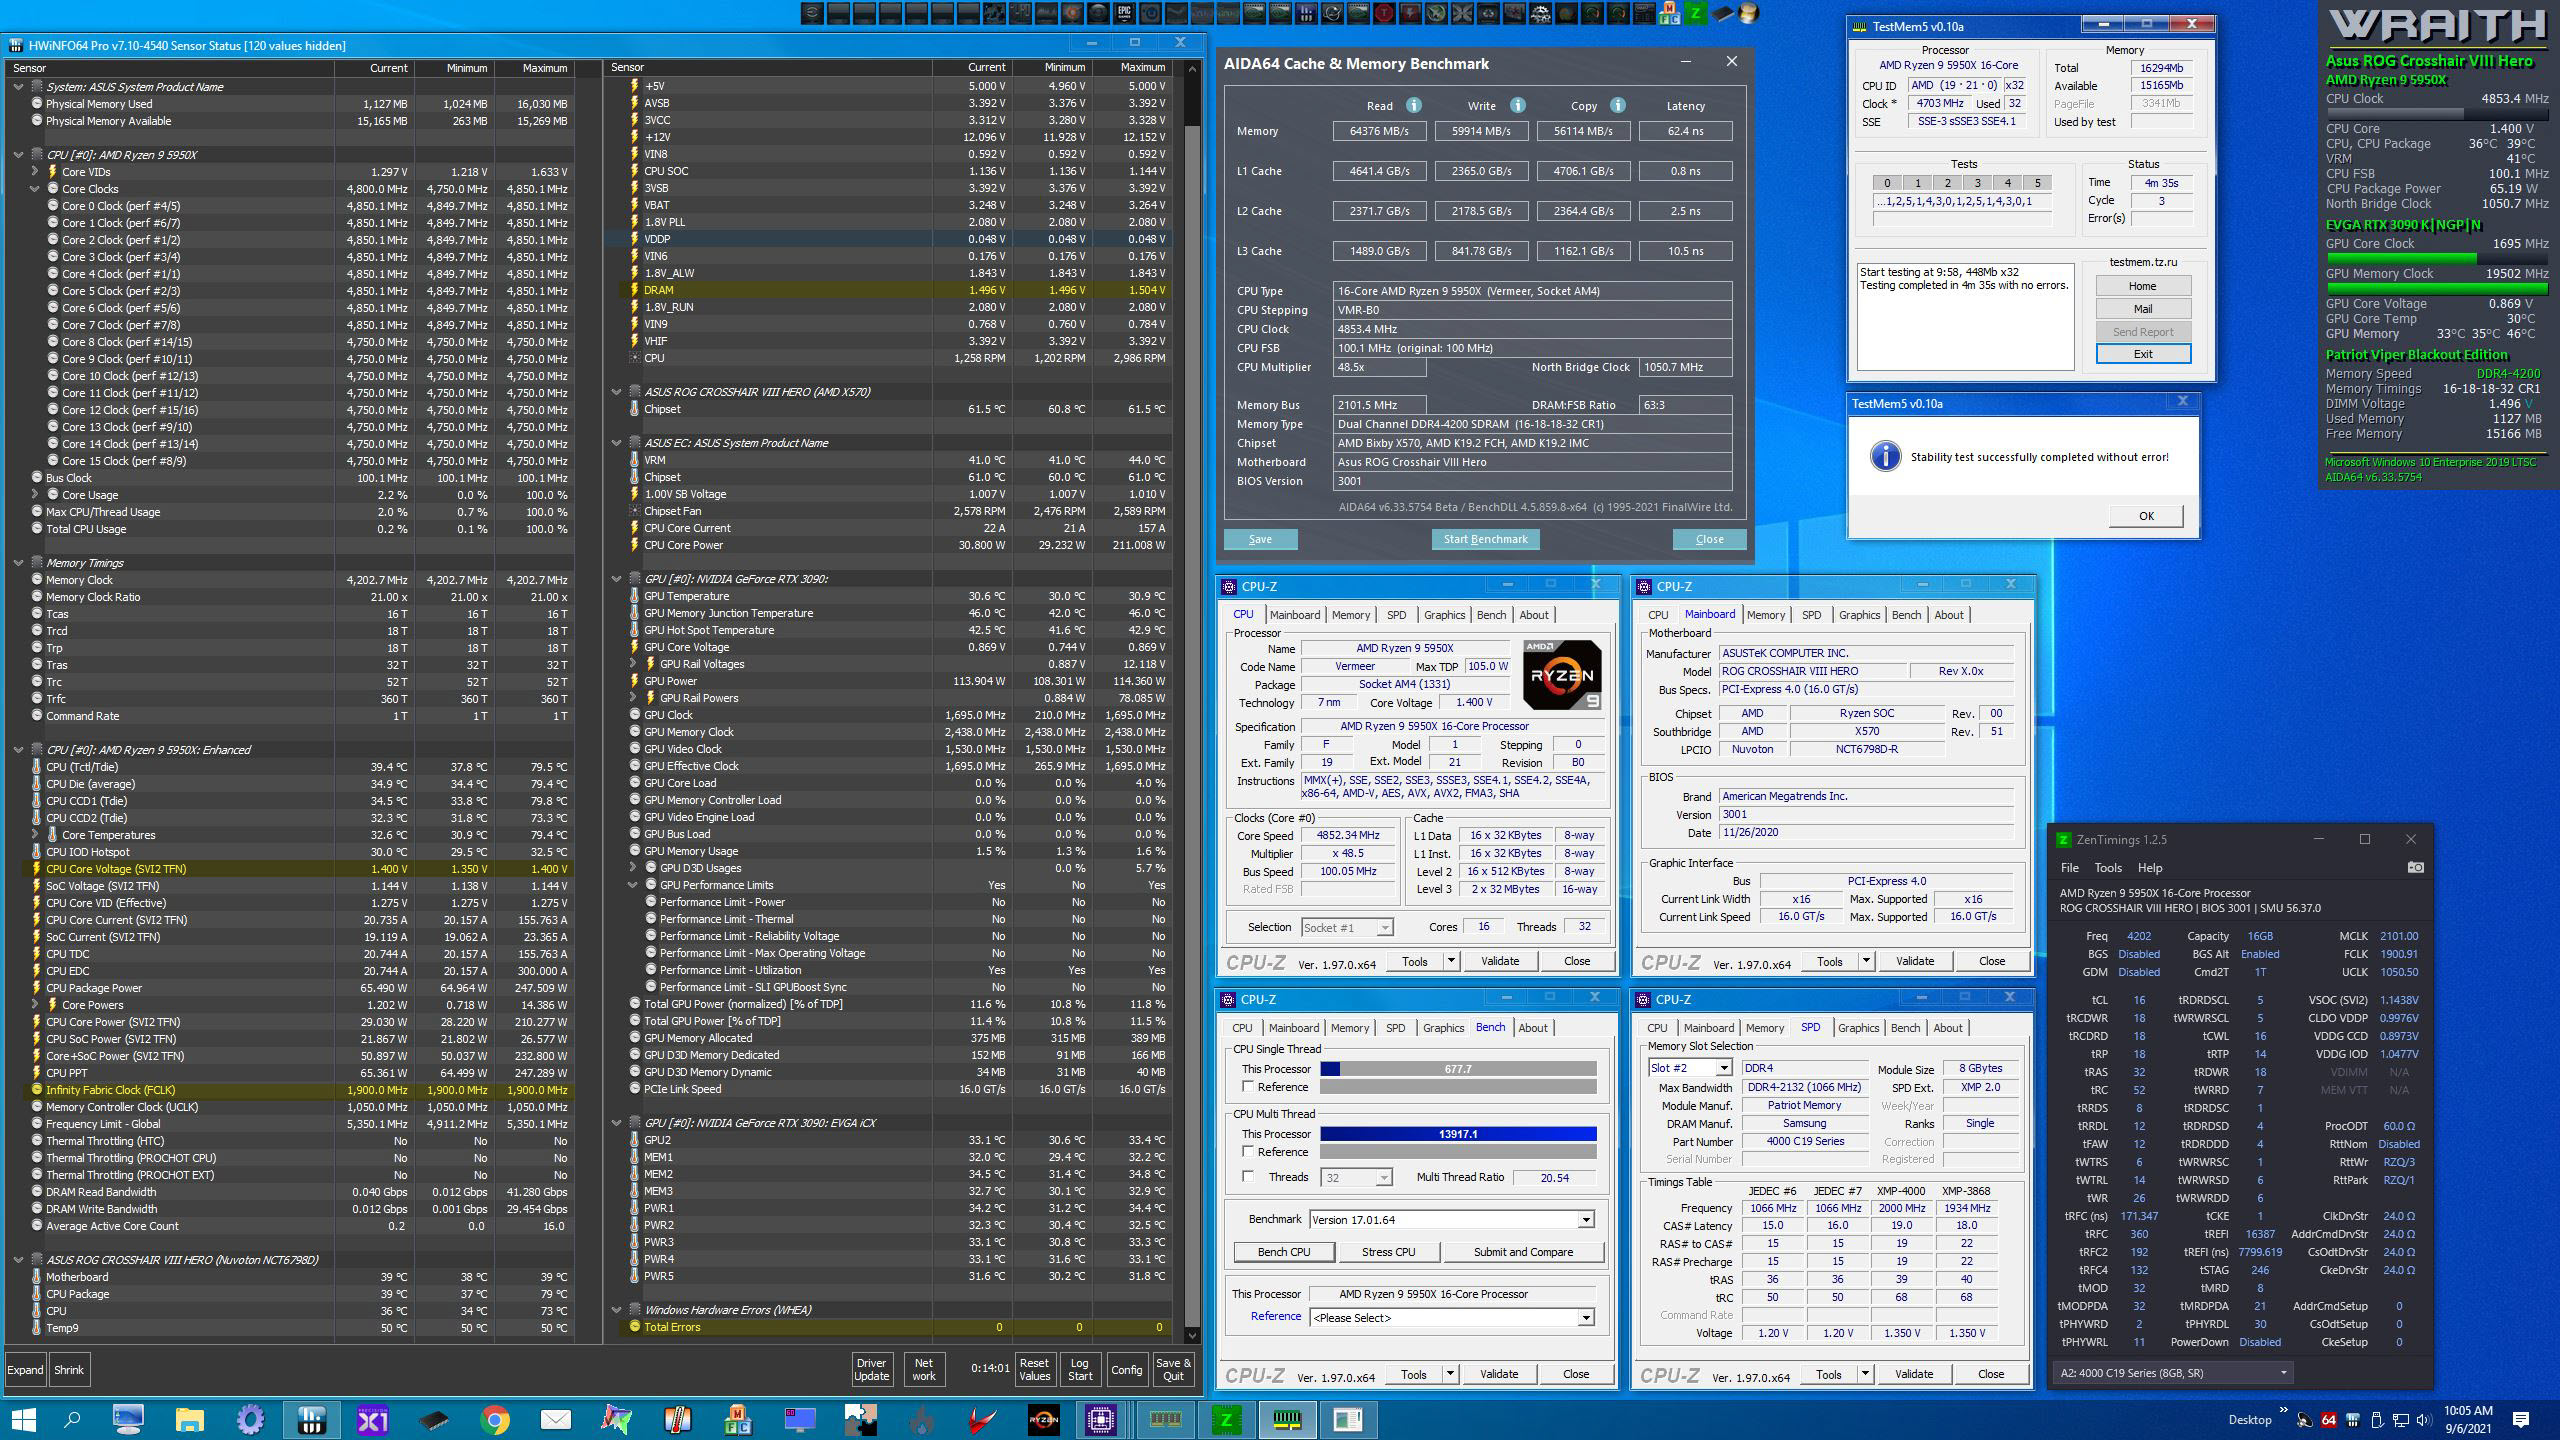Open Google Chrome from the taskbar
2560x1440 pixels.
(494, 1419)
